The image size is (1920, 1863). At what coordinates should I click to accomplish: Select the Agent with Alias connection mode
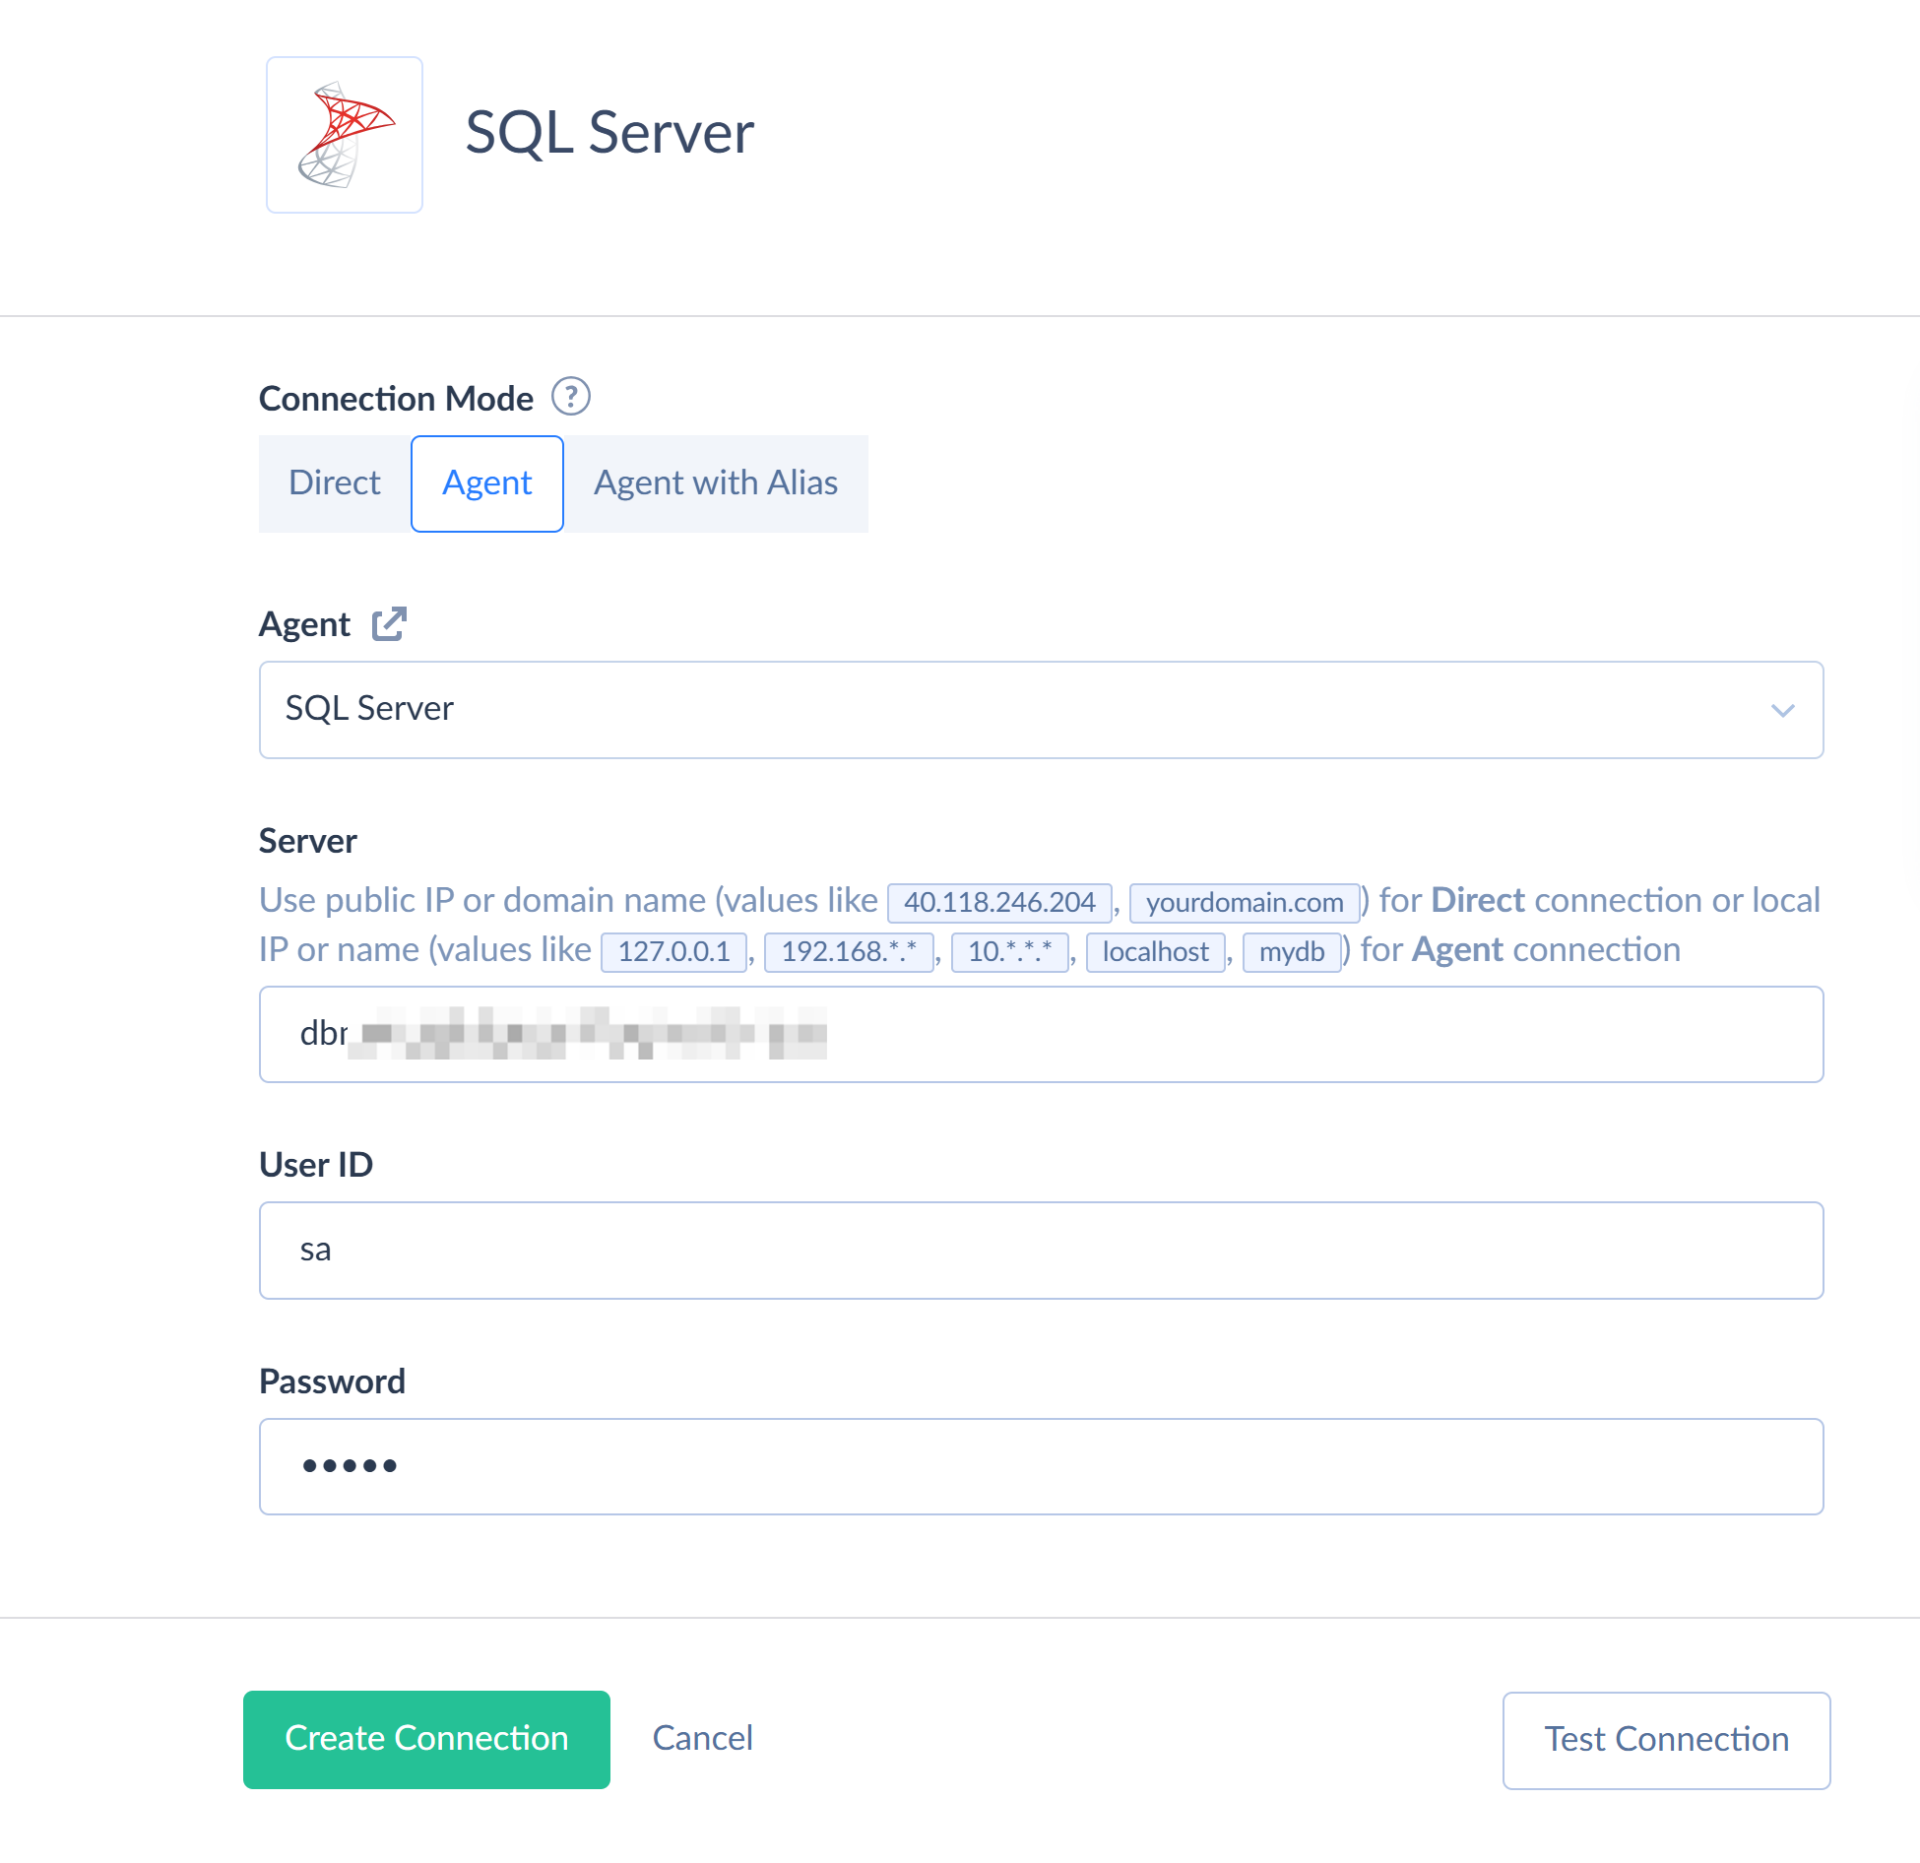point(715,483)
